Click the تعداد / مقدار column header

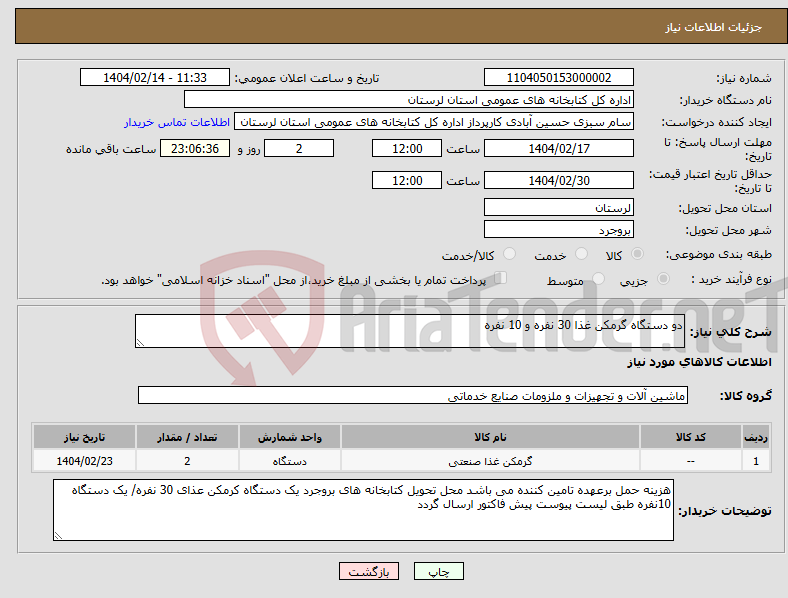[187, 437]
